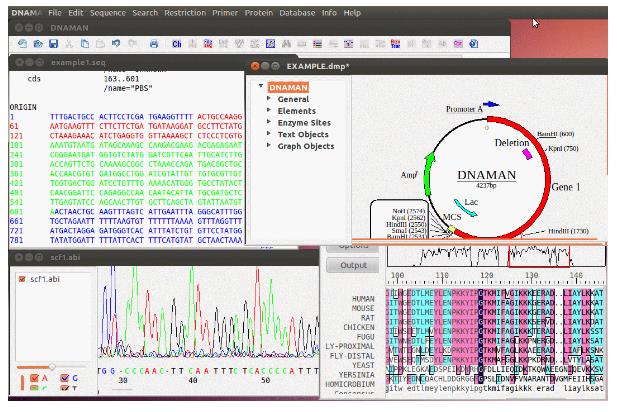Click sequence line number 661

16,221
